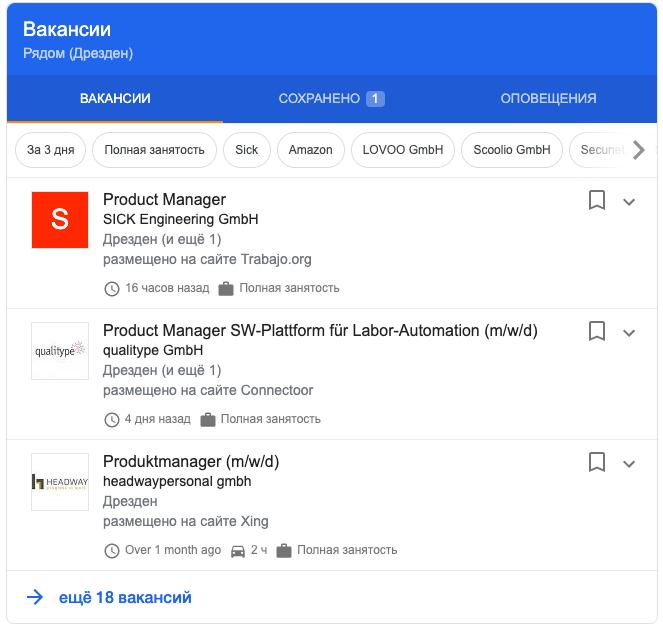Expand the headwaypersonal Produktmanager listing
Viewport: 663px width, 627px height.
[629, 463]
